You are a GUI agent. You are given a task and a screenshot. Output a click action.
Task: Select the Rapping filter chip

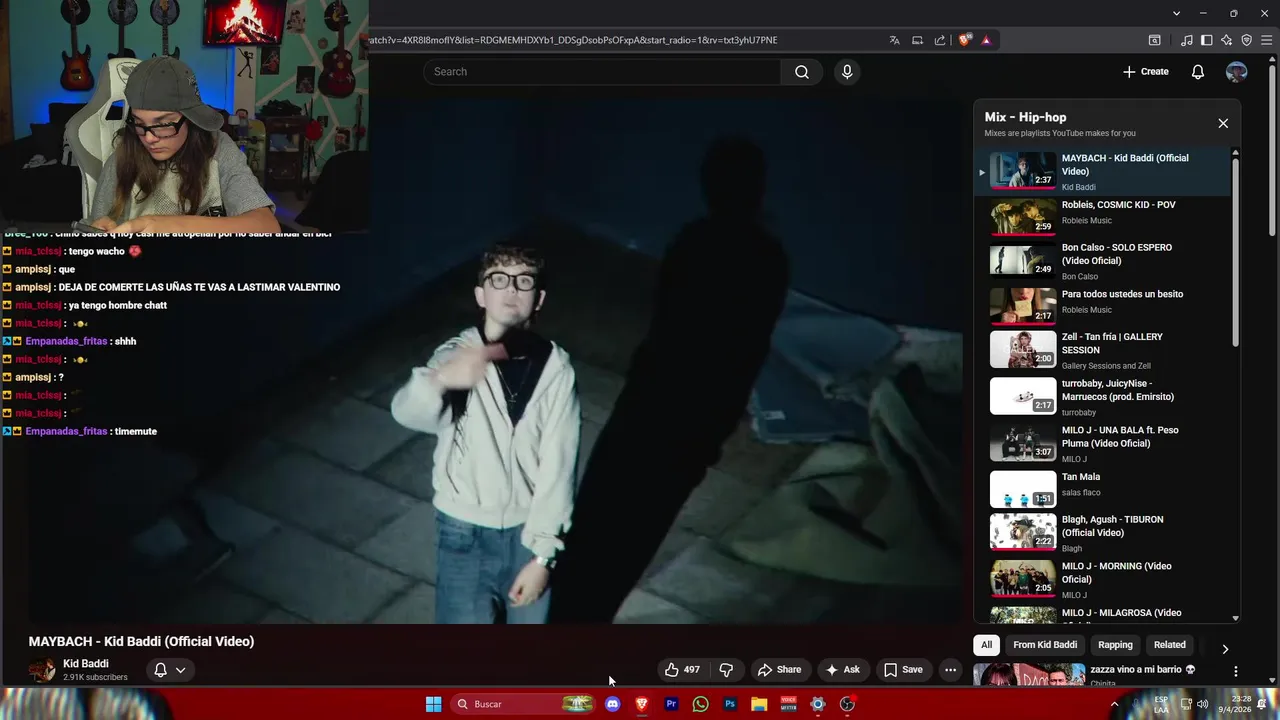click(x=1115, y=645)
